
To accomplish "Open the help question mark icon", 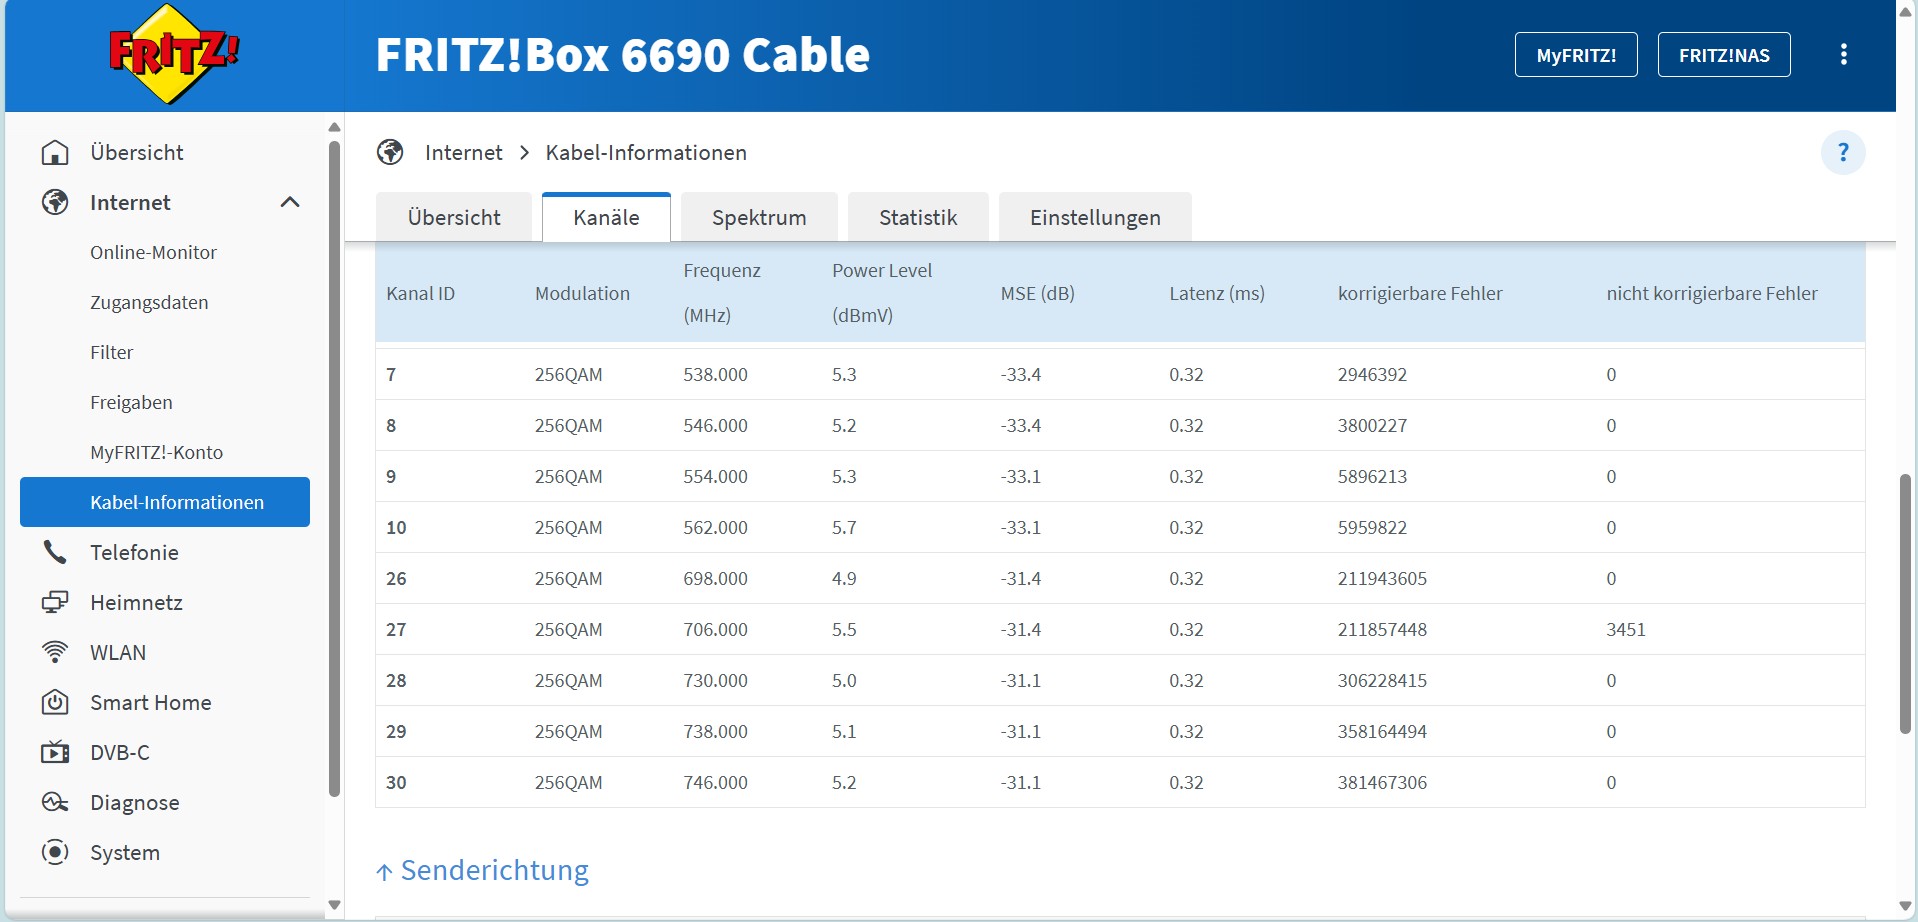I will (1843, 153).
